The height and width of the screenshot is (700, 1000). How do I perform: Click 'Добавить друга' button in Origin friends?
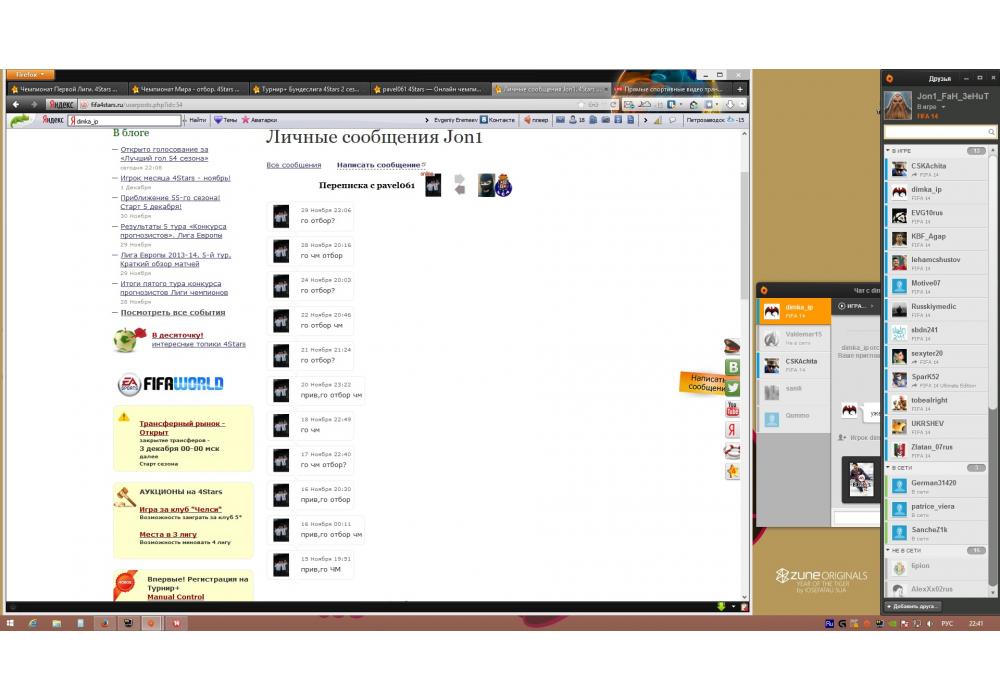coord(912,606)
